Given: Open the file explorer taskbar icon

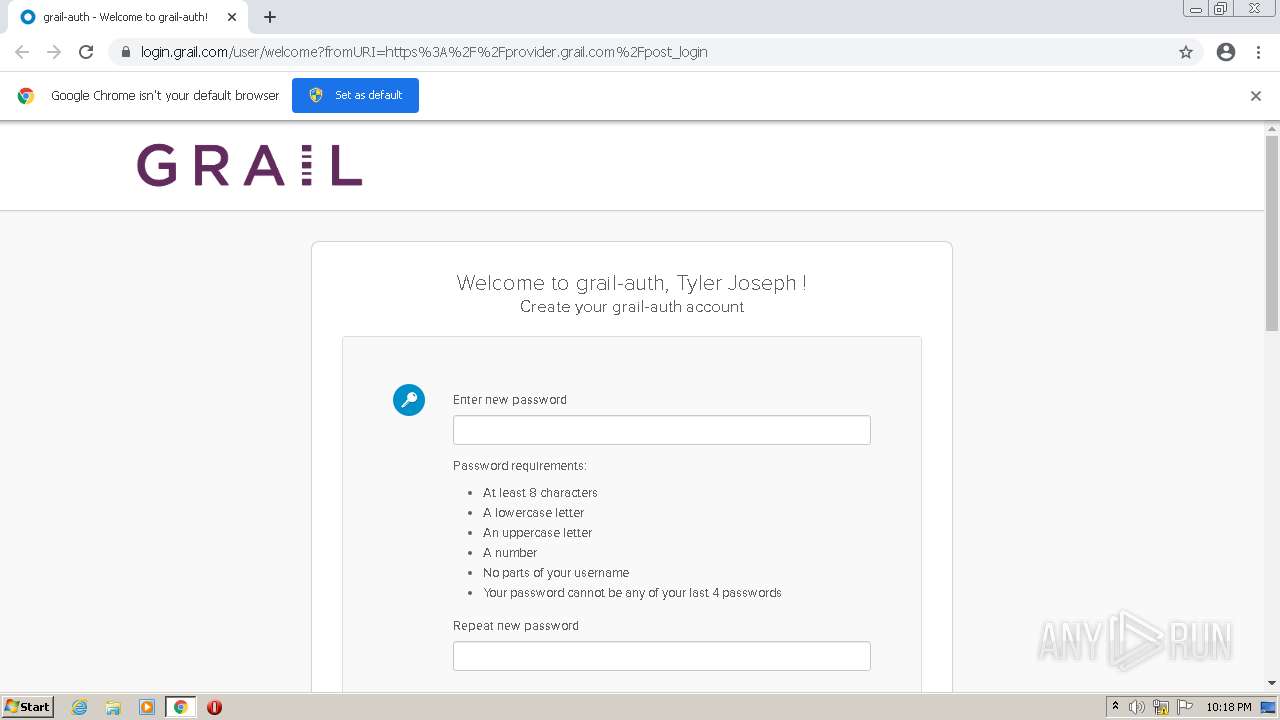Looking at the screenshot, I should pyautogui.click(x=113, y=707).
